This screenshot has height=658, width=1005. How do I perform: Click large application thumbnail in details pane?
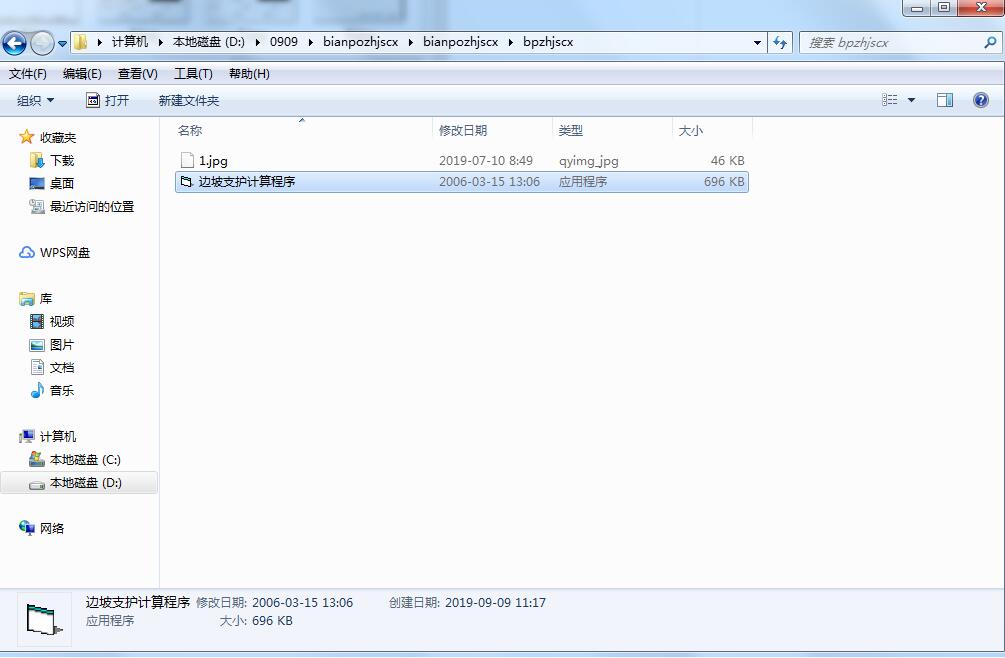click(x=44, y=620)
